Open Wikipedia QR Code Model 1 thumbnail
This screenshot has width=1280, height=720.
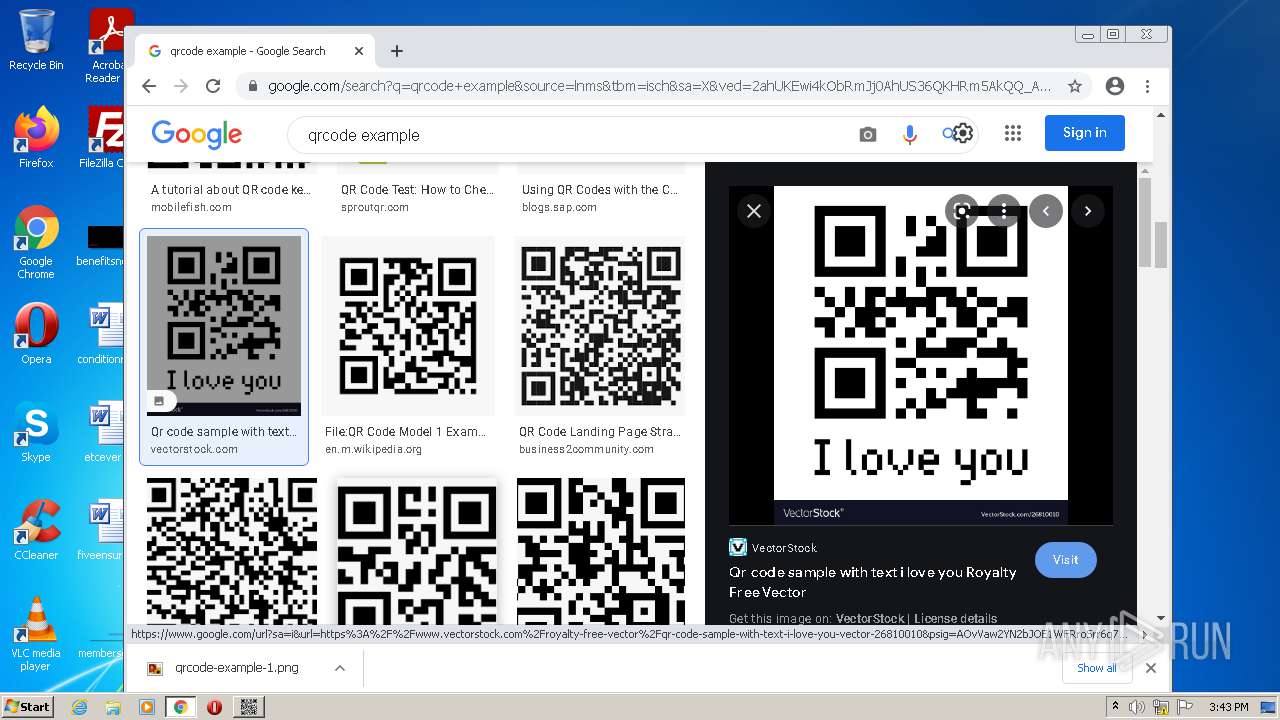tap(408, 325)
